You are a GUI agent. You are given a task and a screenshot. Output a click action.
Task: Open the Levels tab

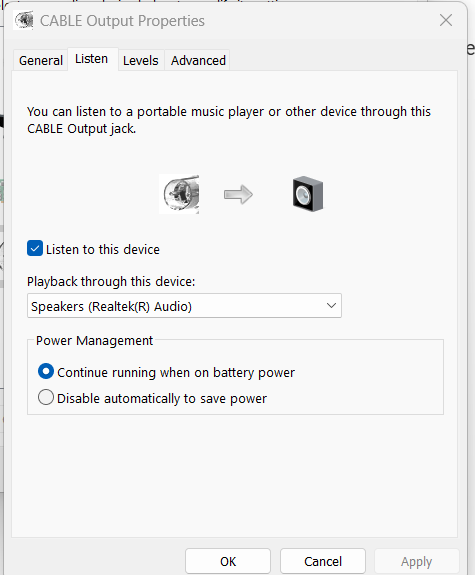tap(141, 61)
